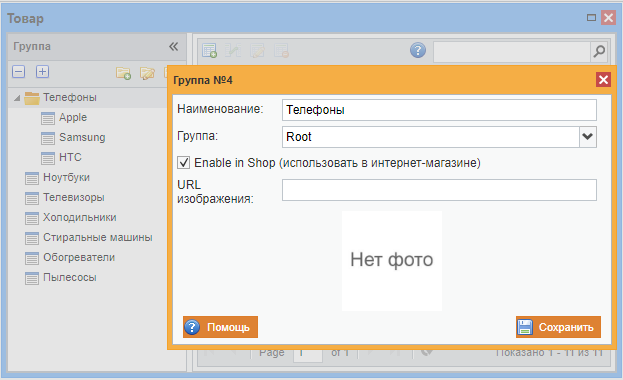The width and height of the screenshot is (623, 380).
Task: Click the Пылесосы group sheet icon
Action: pos(32,278)
